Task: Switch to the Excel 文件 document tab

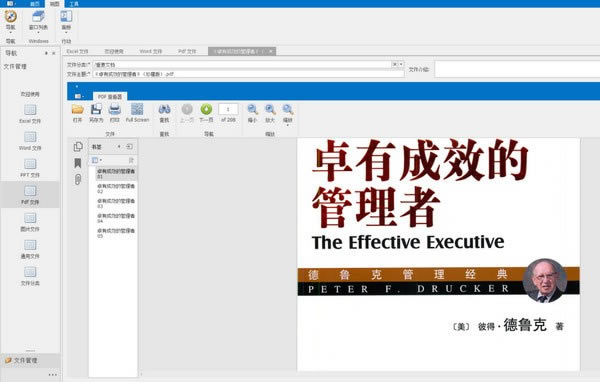Action: pos(77,51)
